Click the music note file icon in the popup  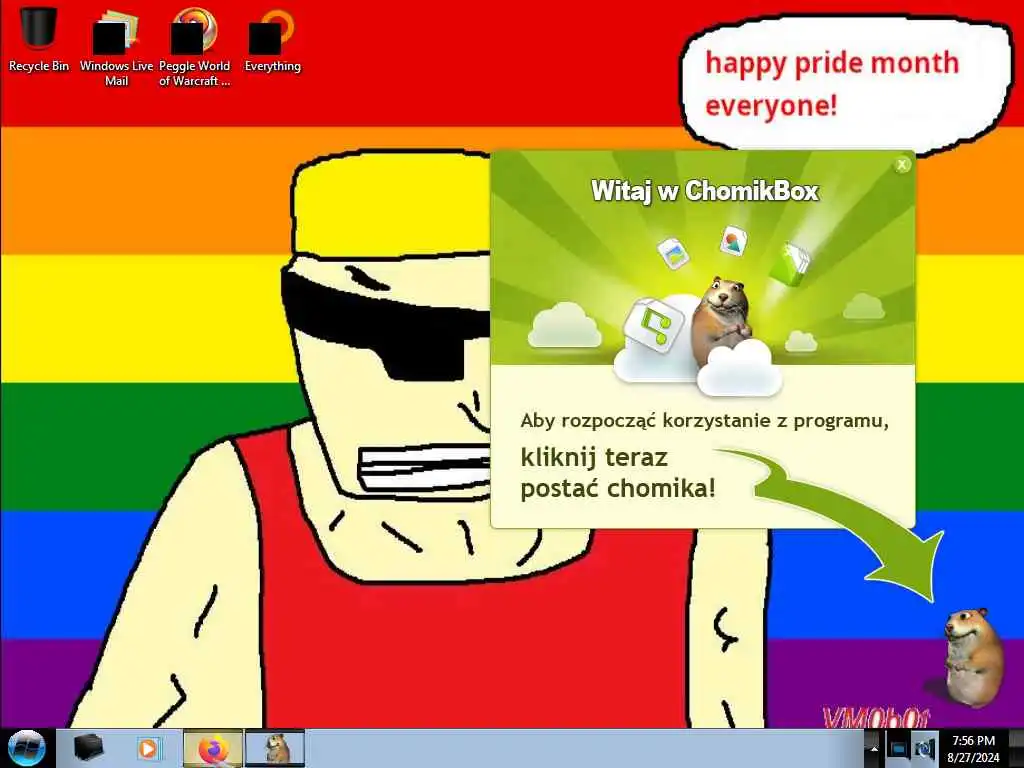tap(654, 326)
